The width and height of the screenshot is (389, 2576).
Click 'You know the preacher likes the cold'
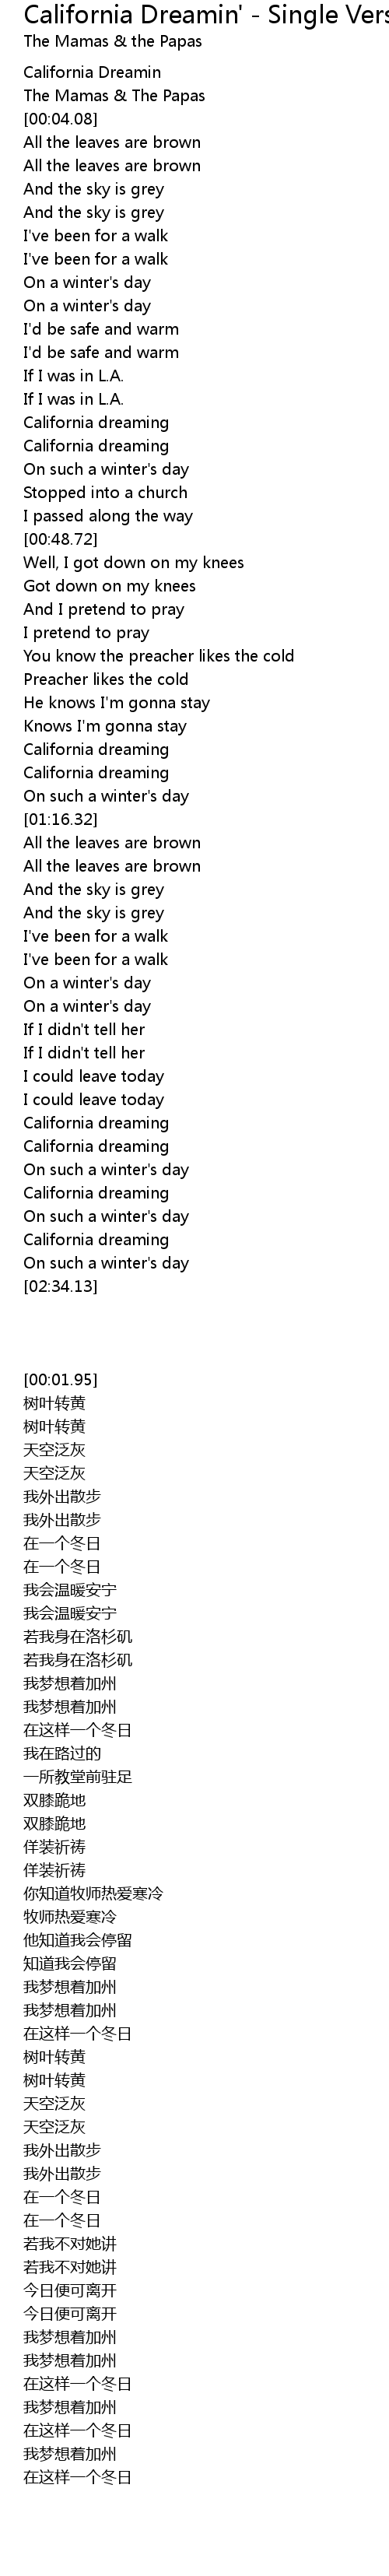pyautogui.click(x=158, y=656)
